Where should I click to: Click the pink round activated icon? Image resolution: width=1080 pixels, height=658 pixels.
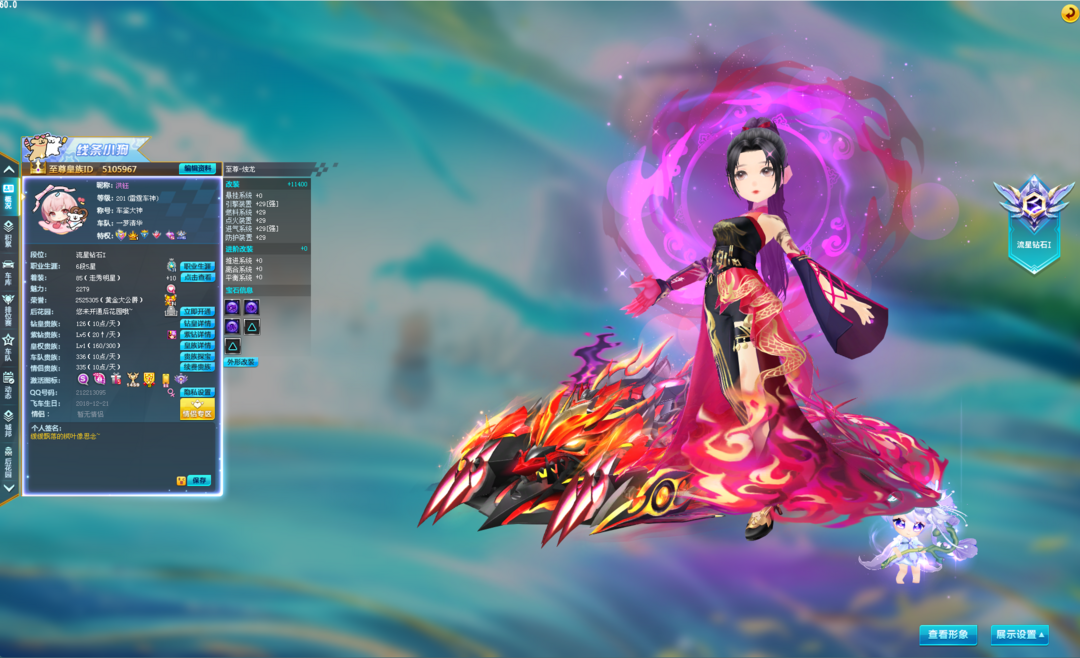(99, 379)
